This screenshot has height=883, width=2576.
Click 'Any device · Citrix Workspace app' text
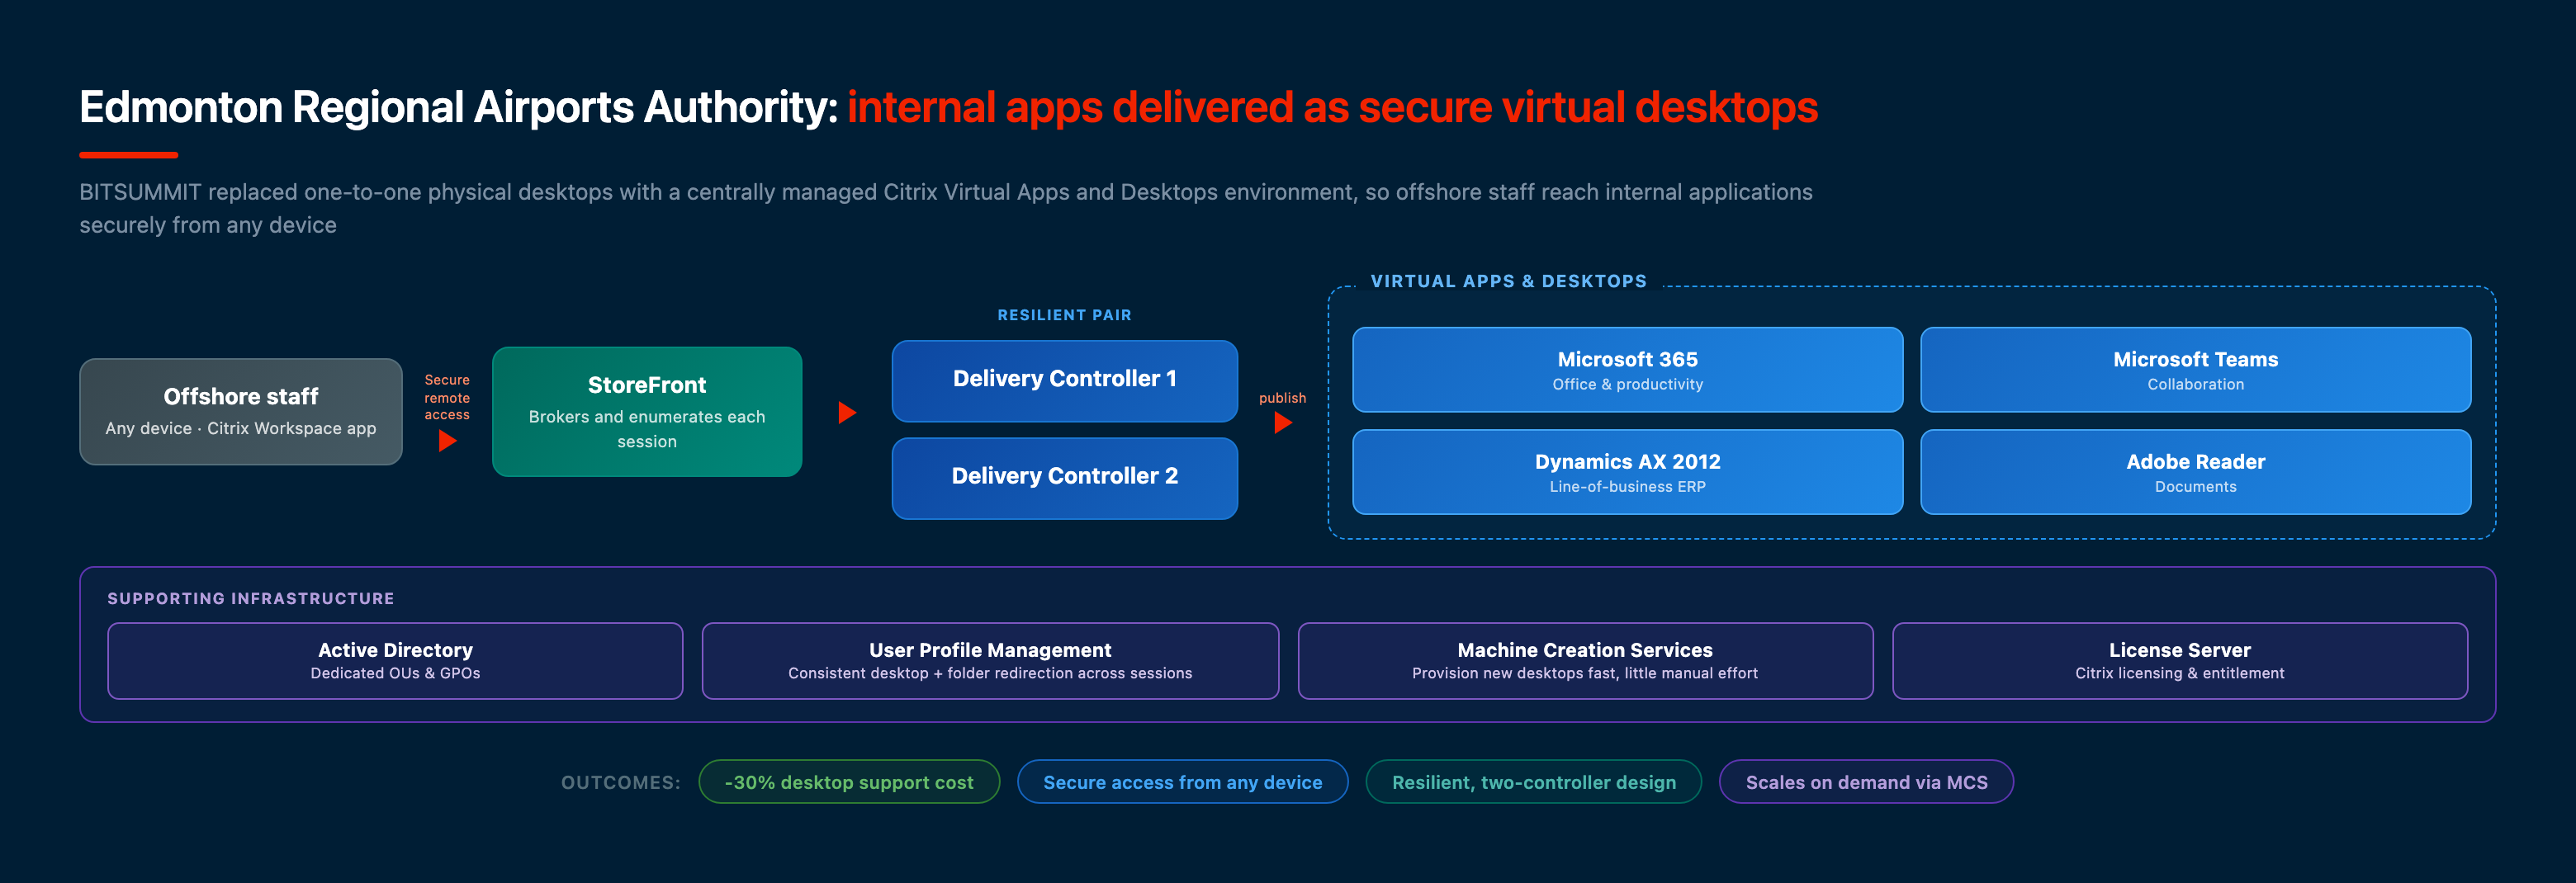(x=241, y=428)
